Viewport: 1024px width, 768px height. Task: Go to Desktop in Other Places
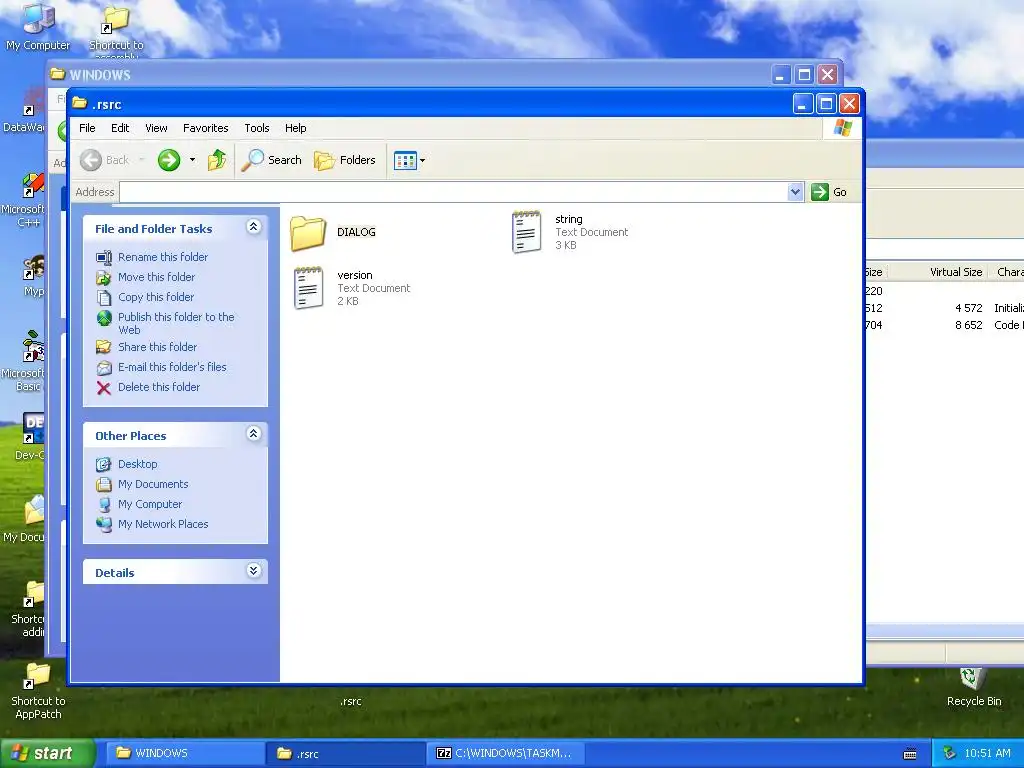137,464
